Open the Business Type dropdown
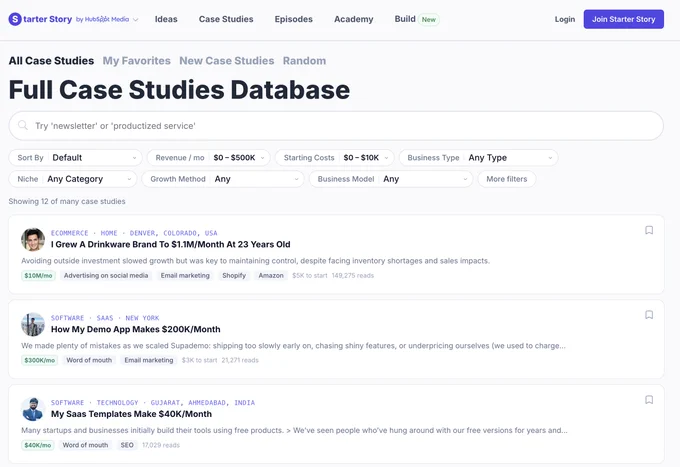The image size is (680, 467). 478,158
